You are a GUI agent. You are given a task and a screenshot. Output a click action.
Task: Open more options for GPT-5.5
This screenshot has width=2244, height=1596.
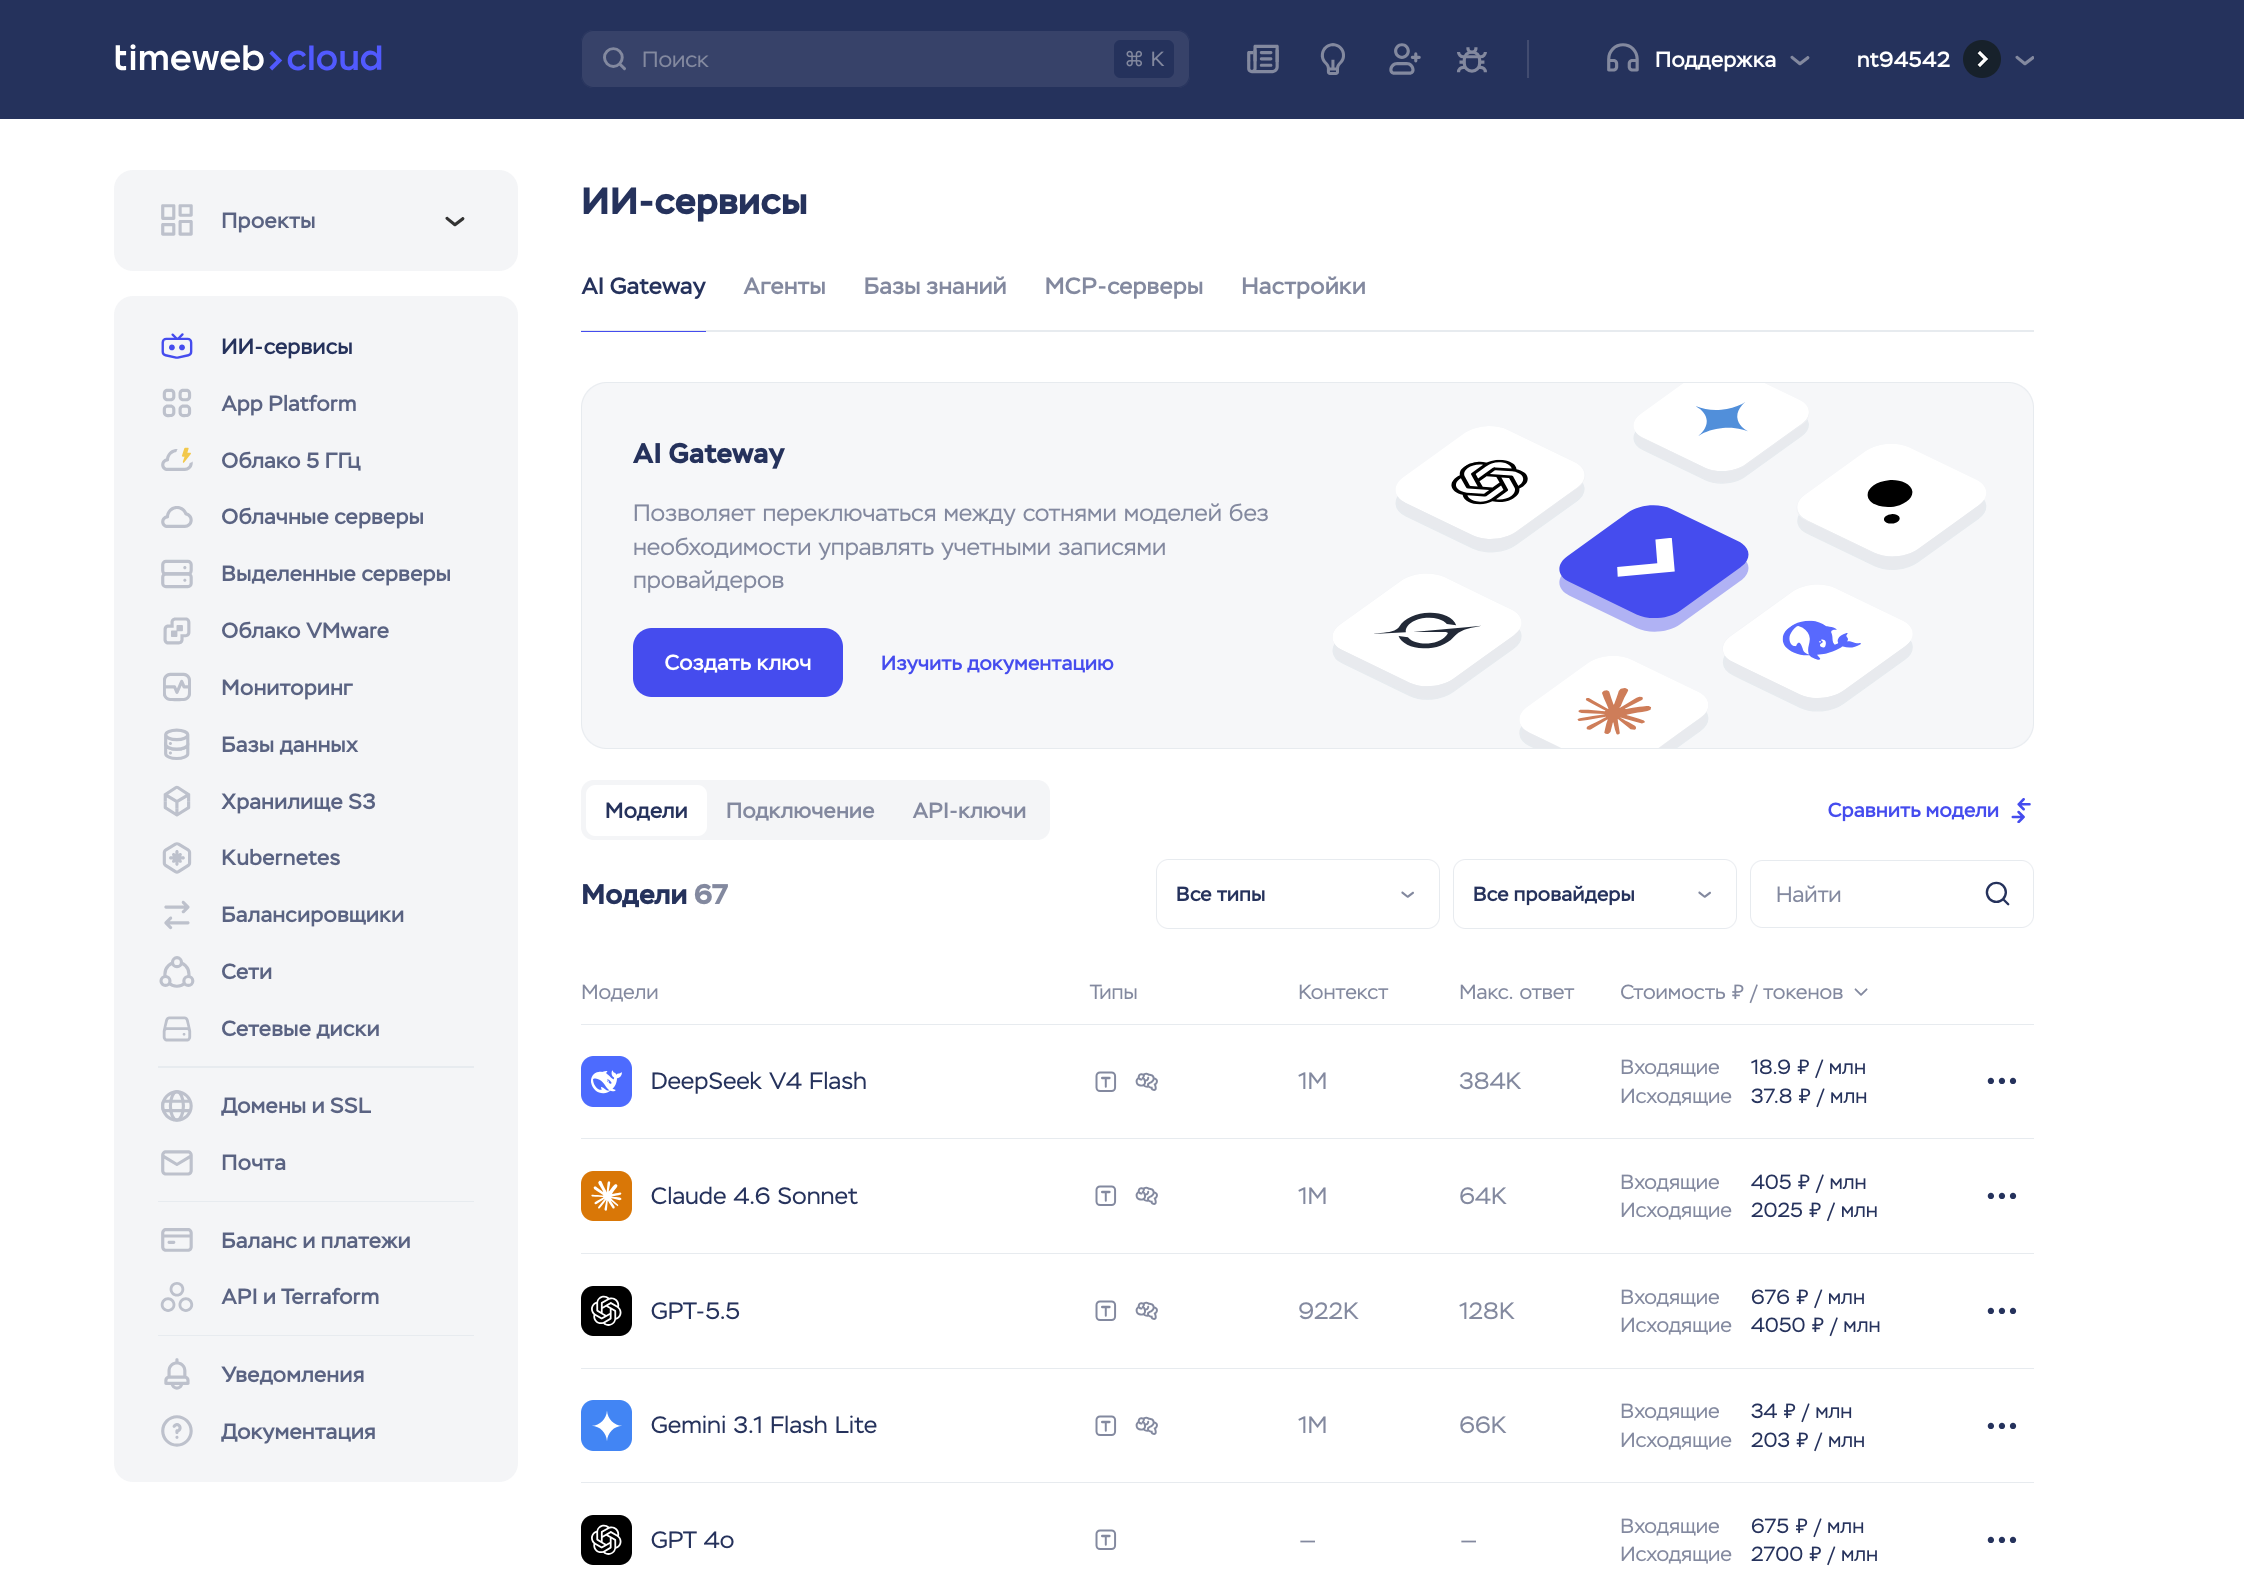point(2002,1311)
